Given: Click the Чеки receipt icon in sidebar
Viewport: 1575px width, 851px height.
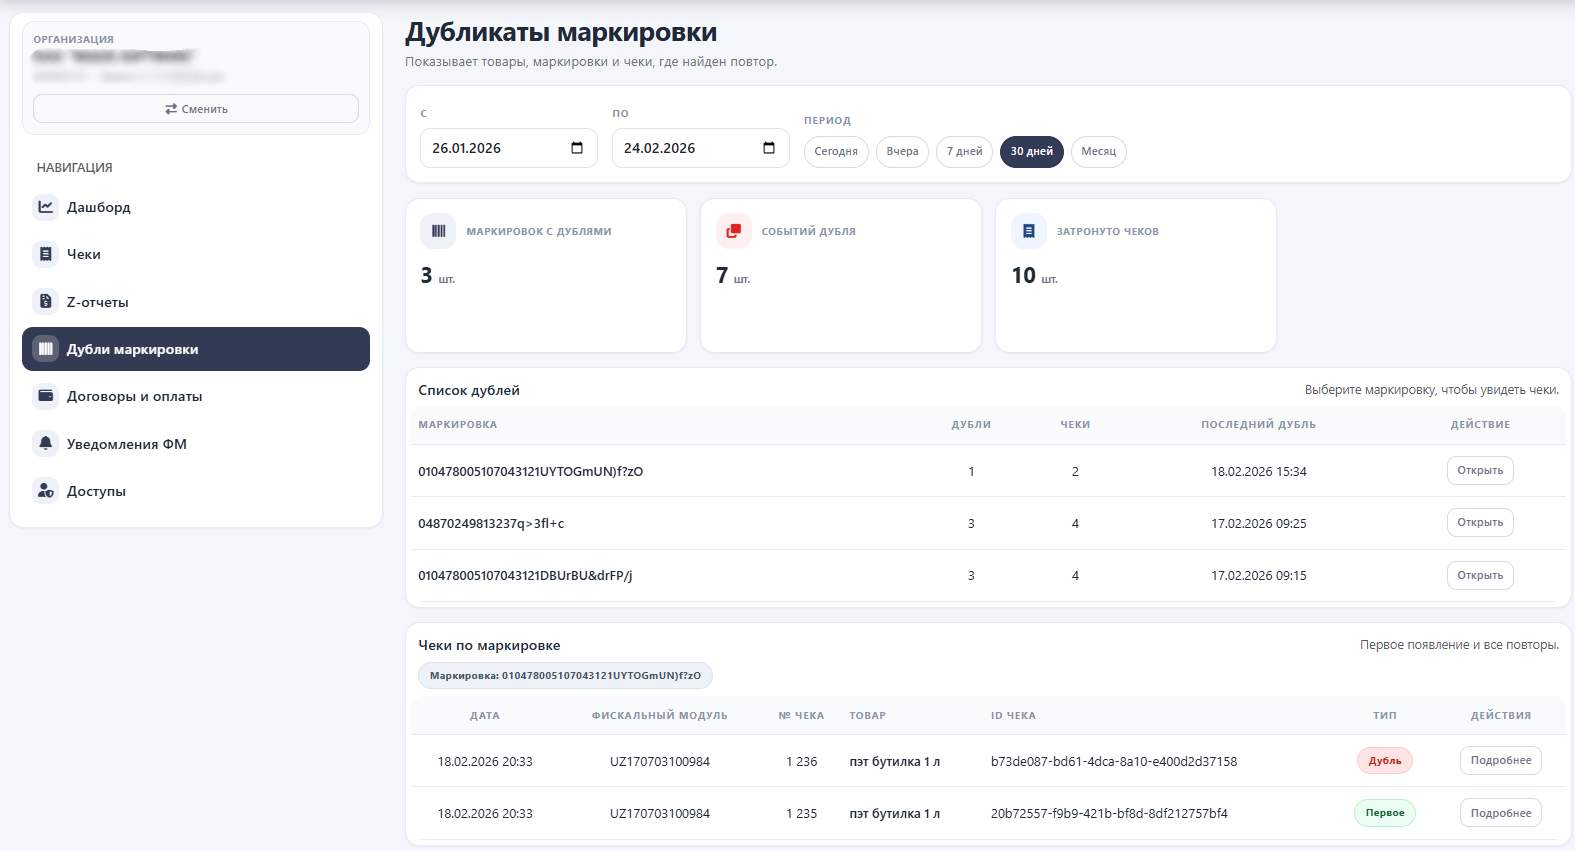Looking at the screenshot, I should tap(46, 254).
